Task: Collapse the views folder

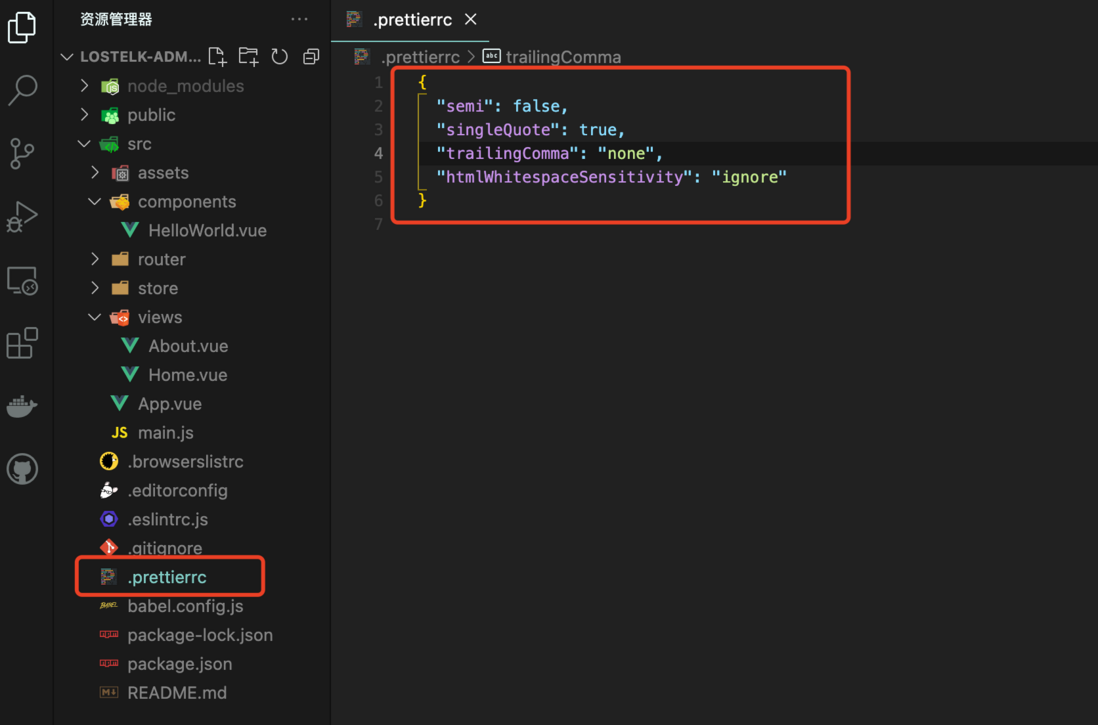Action: click(95, 317)
